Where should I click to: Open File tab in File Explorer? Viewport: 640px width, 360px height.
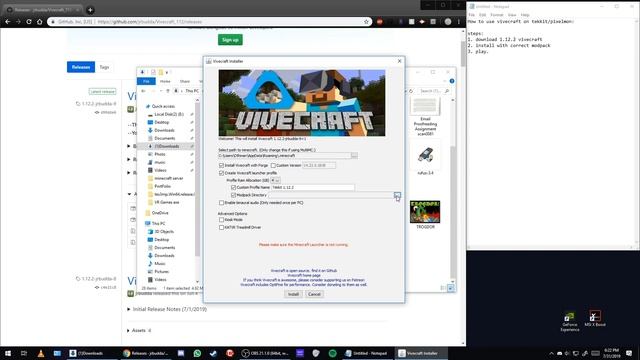[146, 81]
